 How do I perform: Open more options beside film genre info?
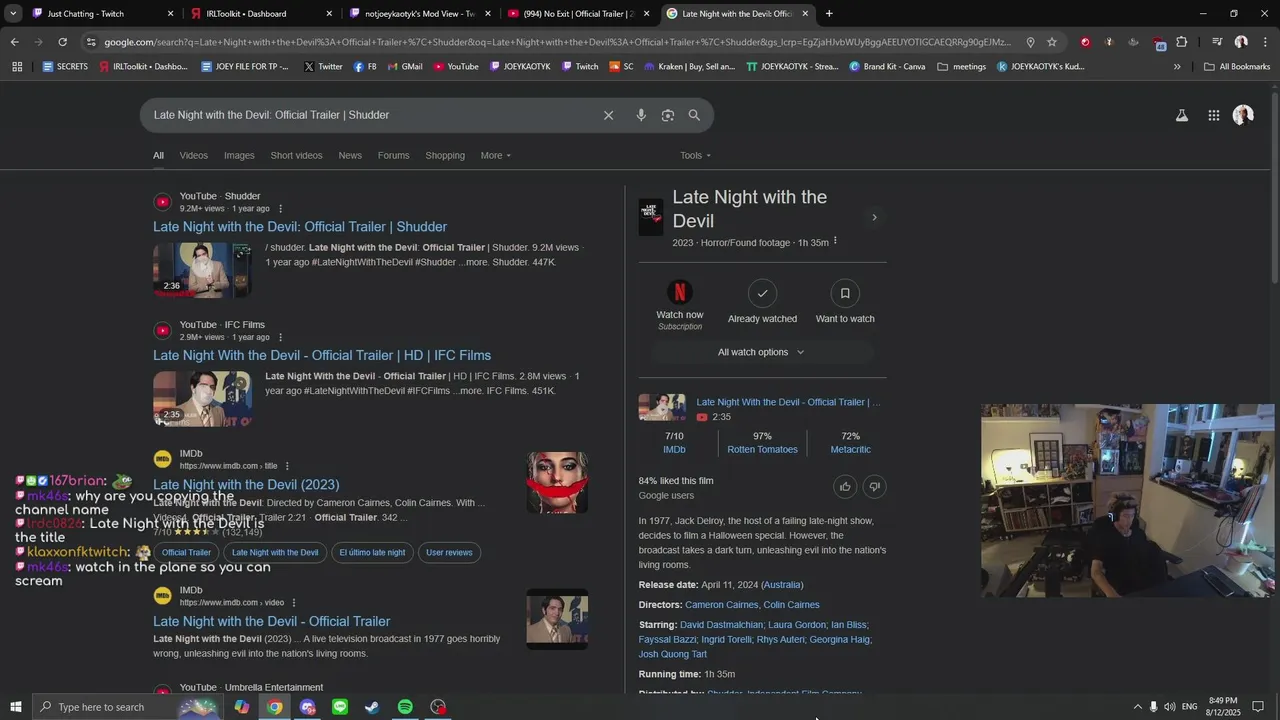click(x=835, y=241)
